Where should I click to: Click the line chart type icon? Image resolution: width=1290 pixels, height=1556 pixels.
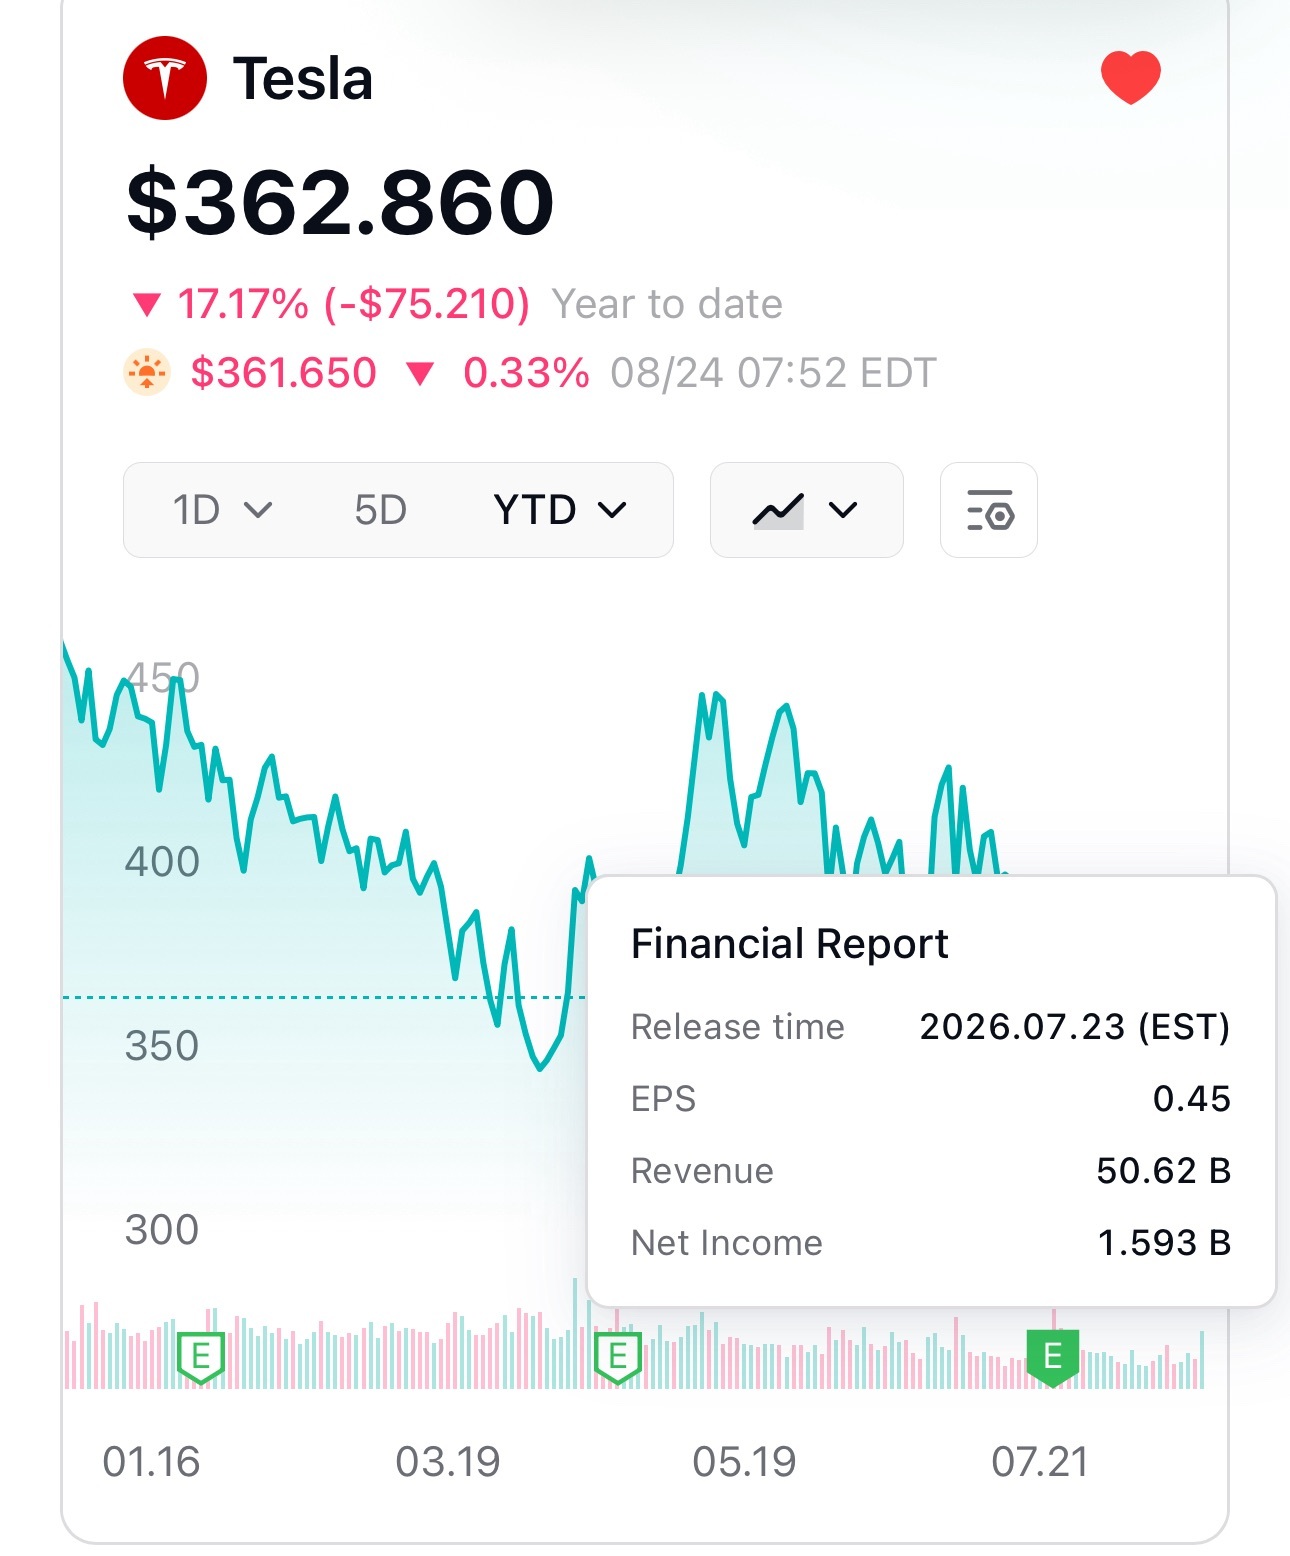point(779,510)
